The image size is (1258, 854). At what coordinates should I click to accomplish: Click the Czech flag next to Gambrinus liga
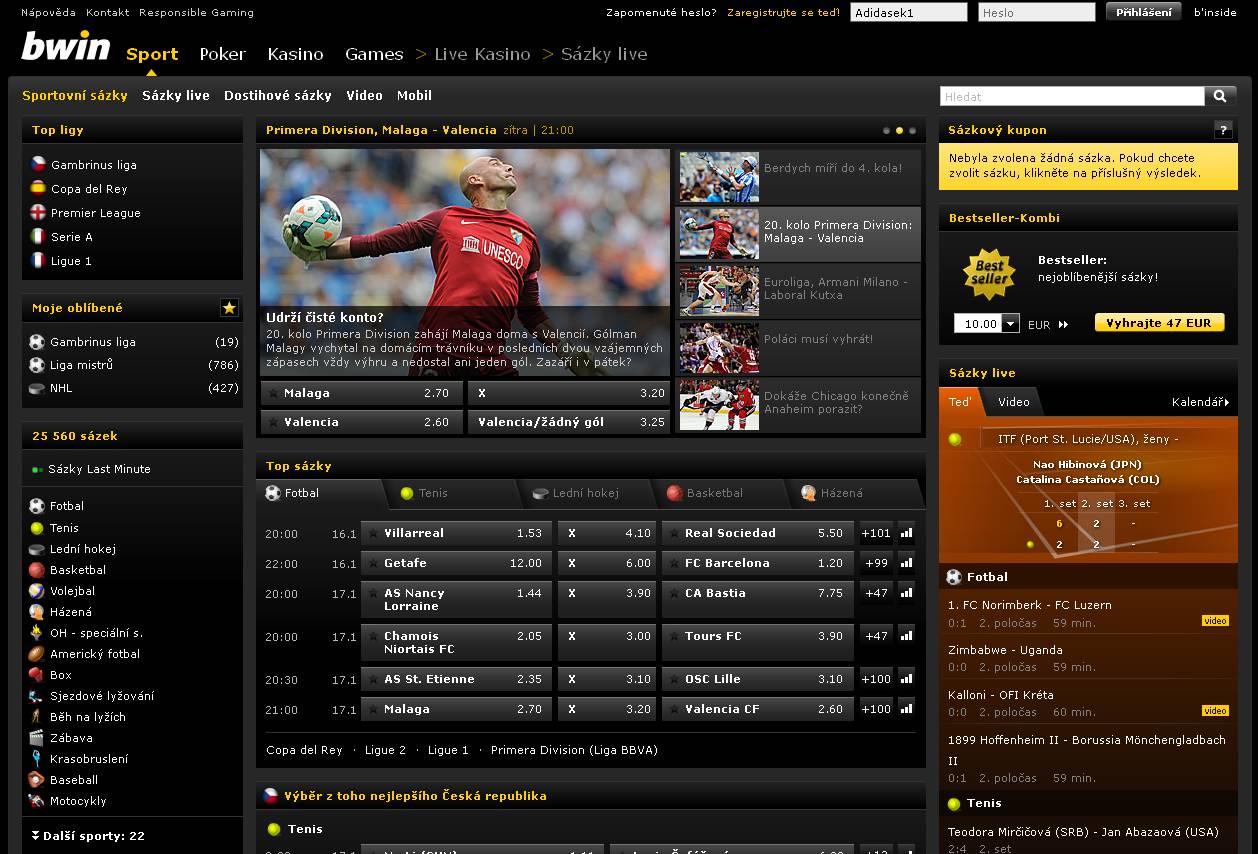tap(38, 164)
